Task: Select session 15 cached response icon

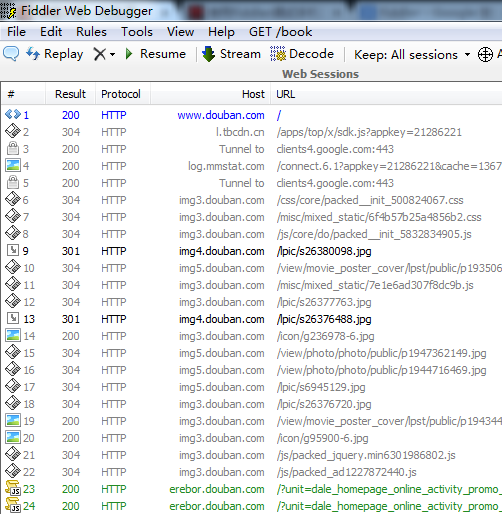Action: point(13,353)
